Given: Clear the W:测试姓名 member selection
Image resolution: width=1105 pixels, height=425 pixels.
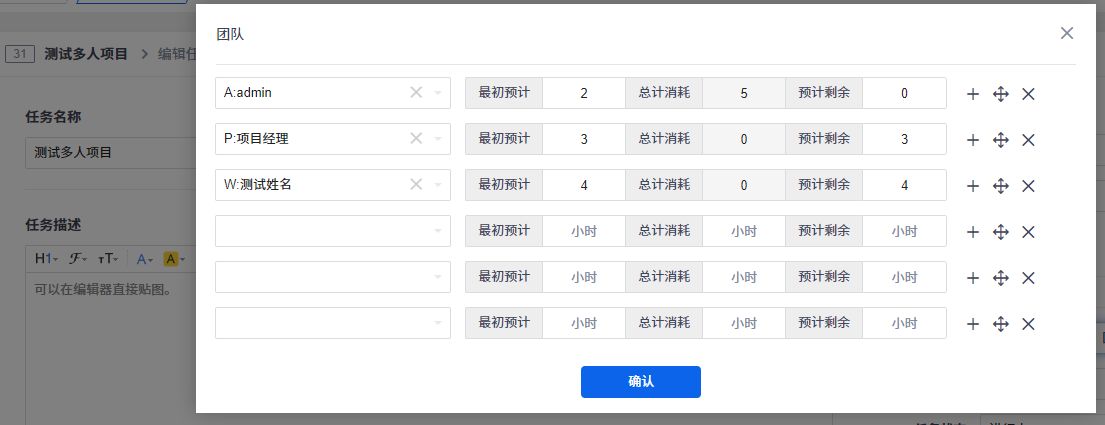Looking at the screenshot, I should (416, 185).
